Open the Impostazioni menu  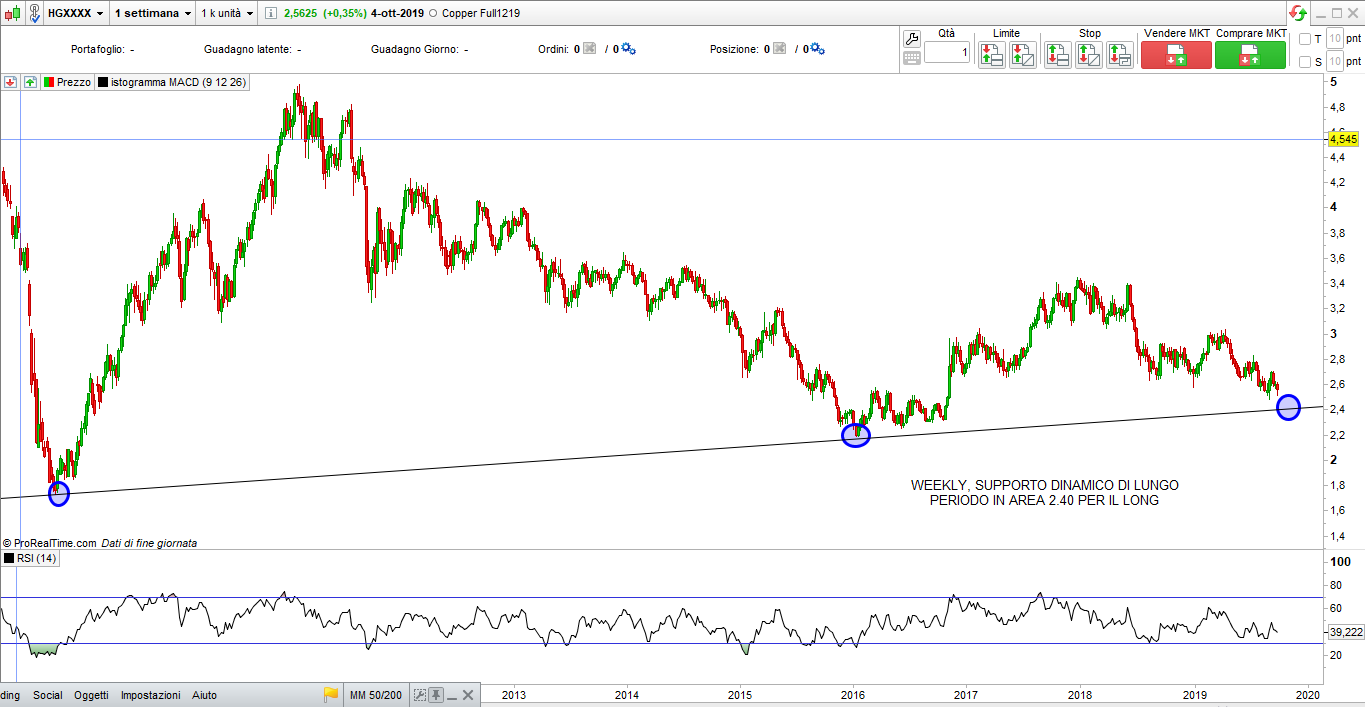click(151, 695)
